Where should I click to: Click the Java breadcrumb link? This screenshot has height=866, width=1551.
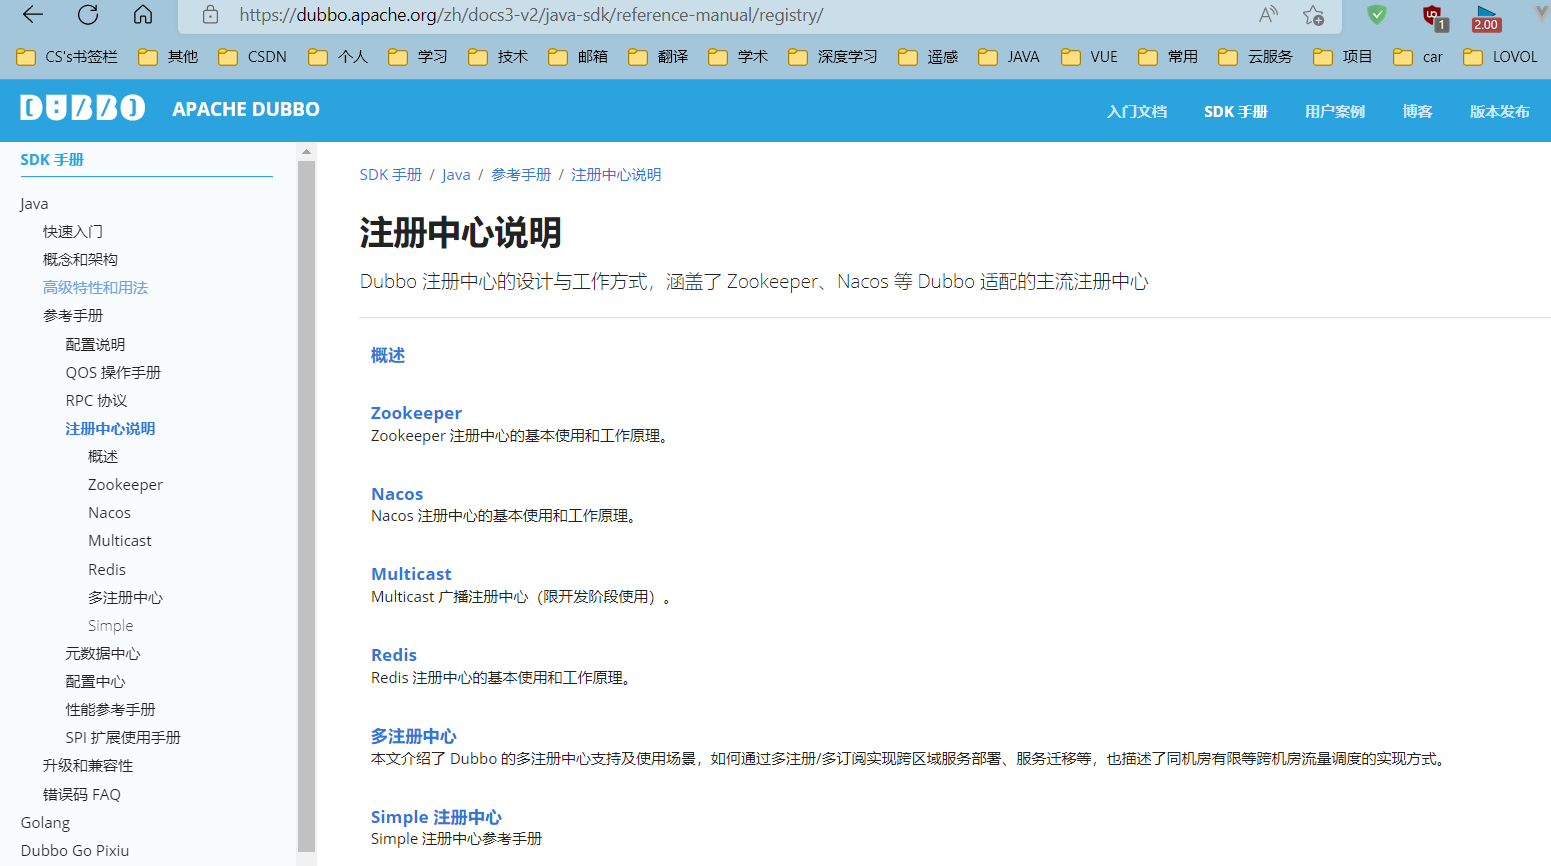click(456, 175)
